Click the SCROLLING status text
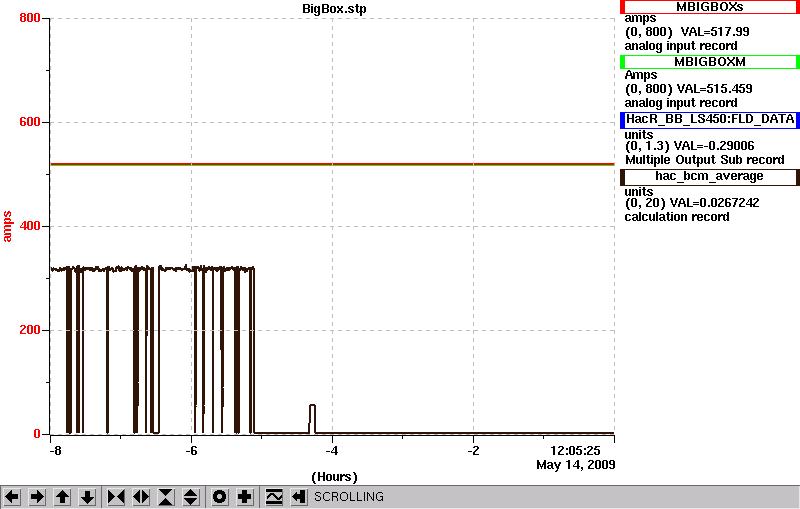This screenshot has width=800, height=509. tap(348, 497)
